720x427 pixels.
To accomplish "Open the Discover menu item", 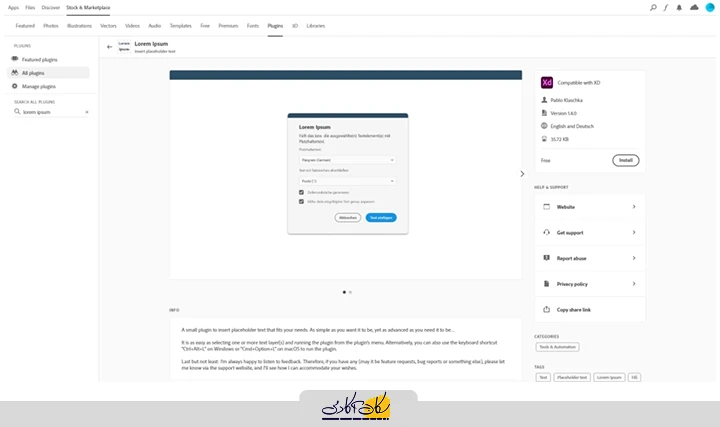I will (50, 7).
